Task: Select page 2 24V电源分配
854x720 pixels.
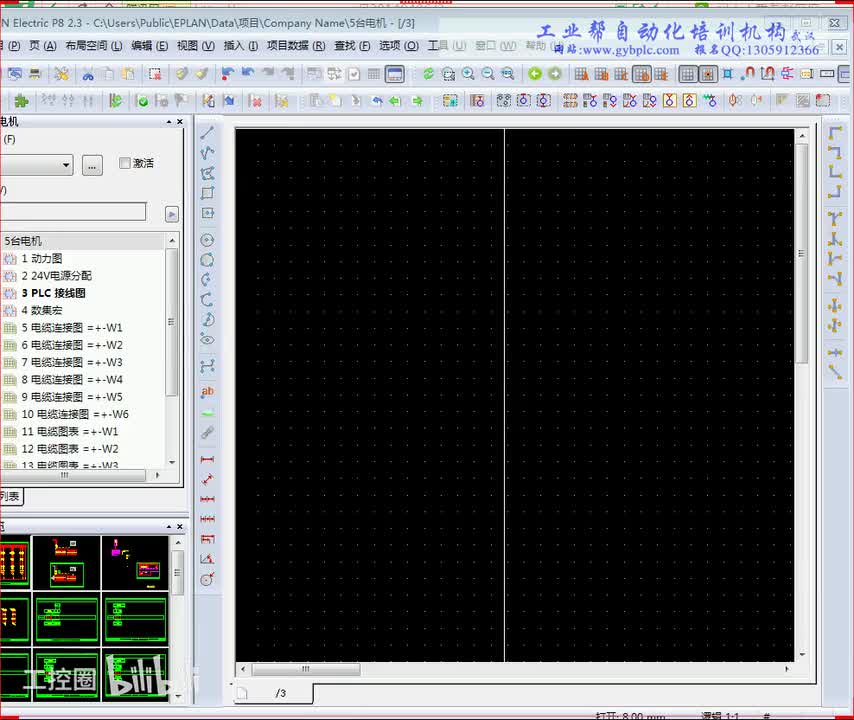Action: point(56,276)
